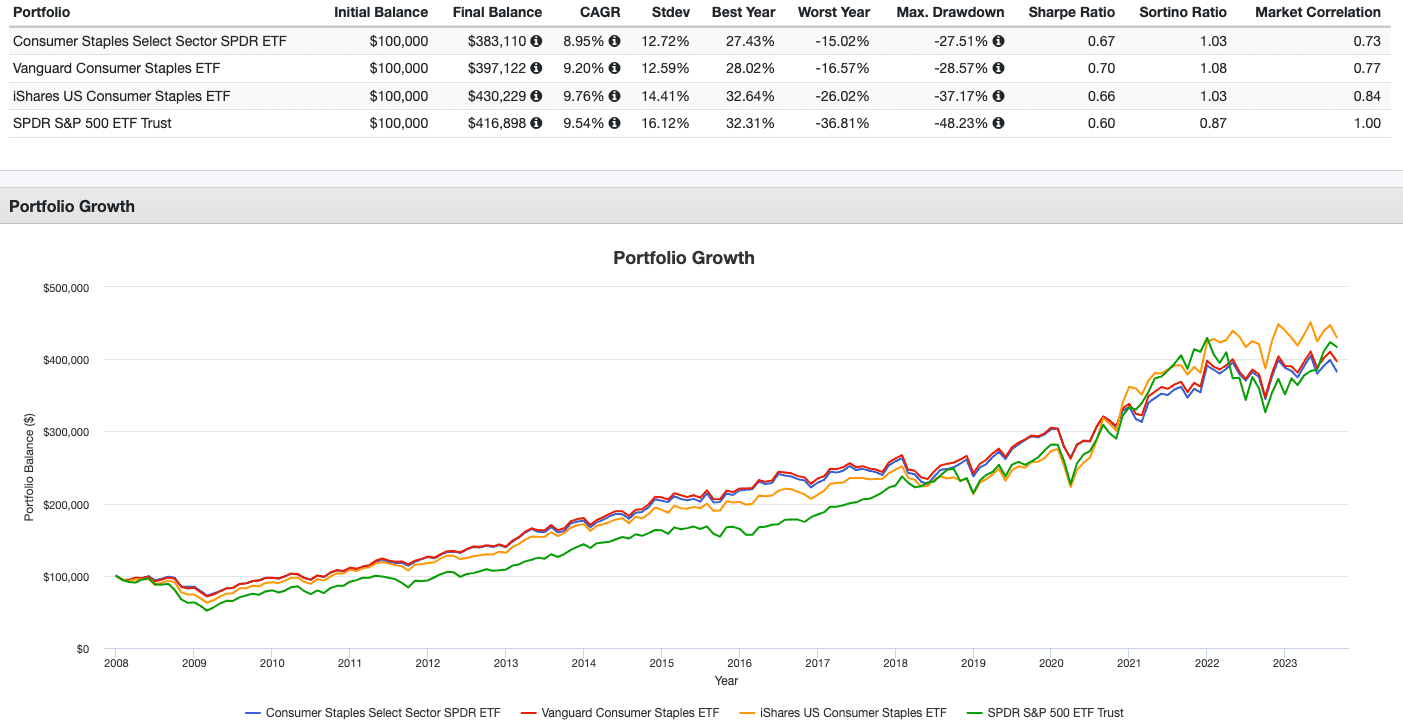1403x727 pixels.
Task: Toggle Consumer Staples Select Sector SPDR ETF legend entry
Action: coord(373,713)
